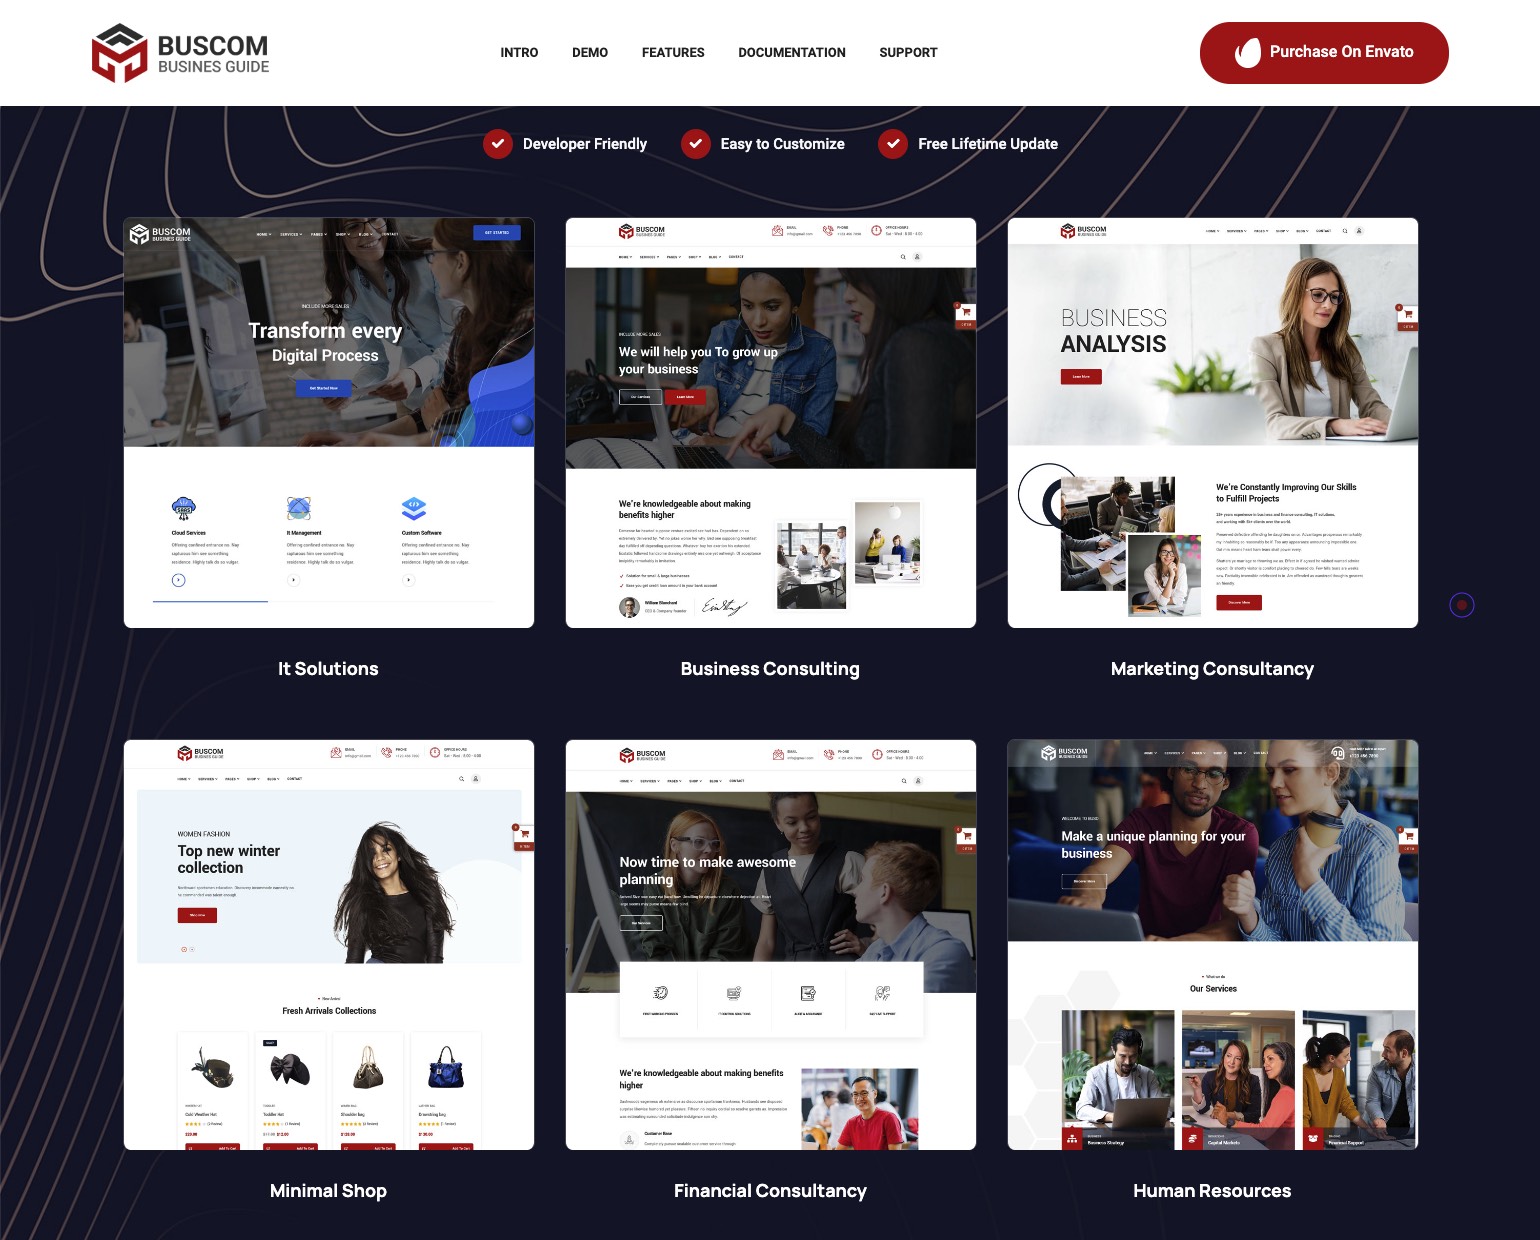The width and height of the screenshot is (1540, 1240).
Task: Open the FEATURES nav link
Action: pos(673,53)
